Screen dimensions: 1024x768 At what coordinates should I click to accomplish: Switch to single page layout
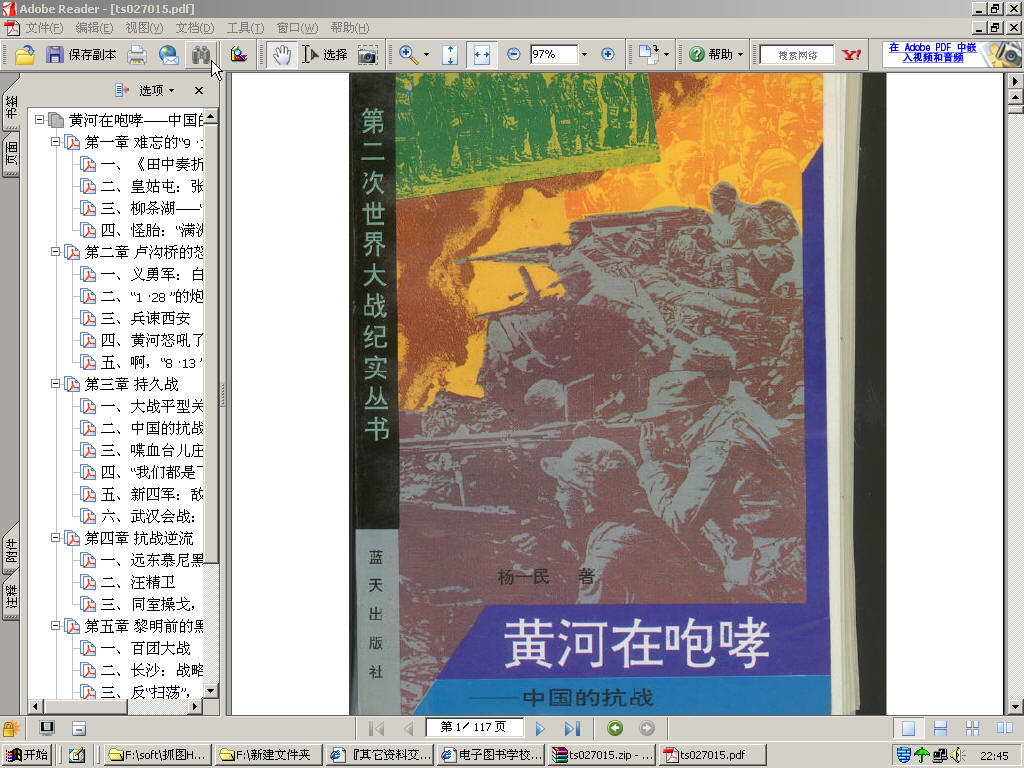pyautogui.click(x=908, y=728)
